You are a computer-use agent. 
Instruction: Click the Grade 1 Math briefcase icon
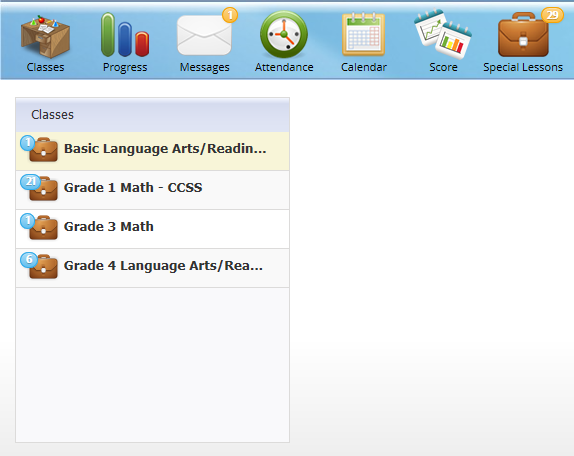pyautogui.click(x=44, y=188)
